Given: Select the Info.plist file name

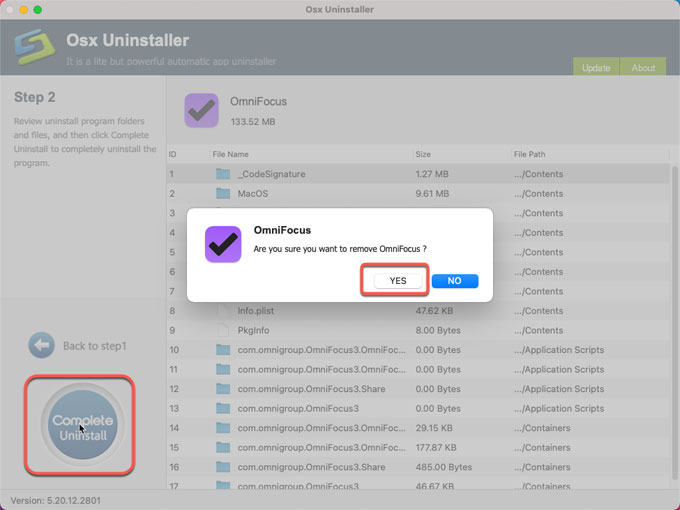Looking at the screenshot, I should tap(255, 311).
